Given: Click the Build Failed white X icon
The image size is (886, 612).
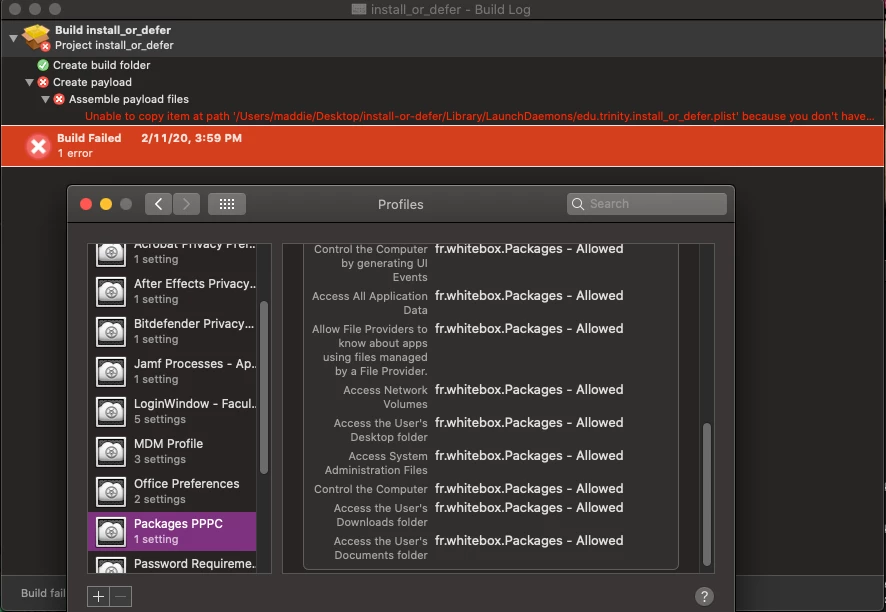Looking at the screenshot, I should point(38,146).
